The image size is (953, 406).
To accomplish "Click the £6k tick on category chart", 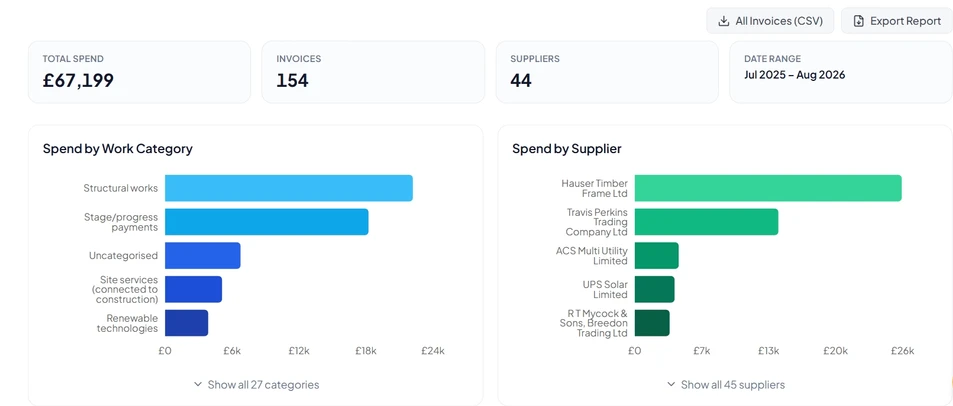I will tap(232, 351).
